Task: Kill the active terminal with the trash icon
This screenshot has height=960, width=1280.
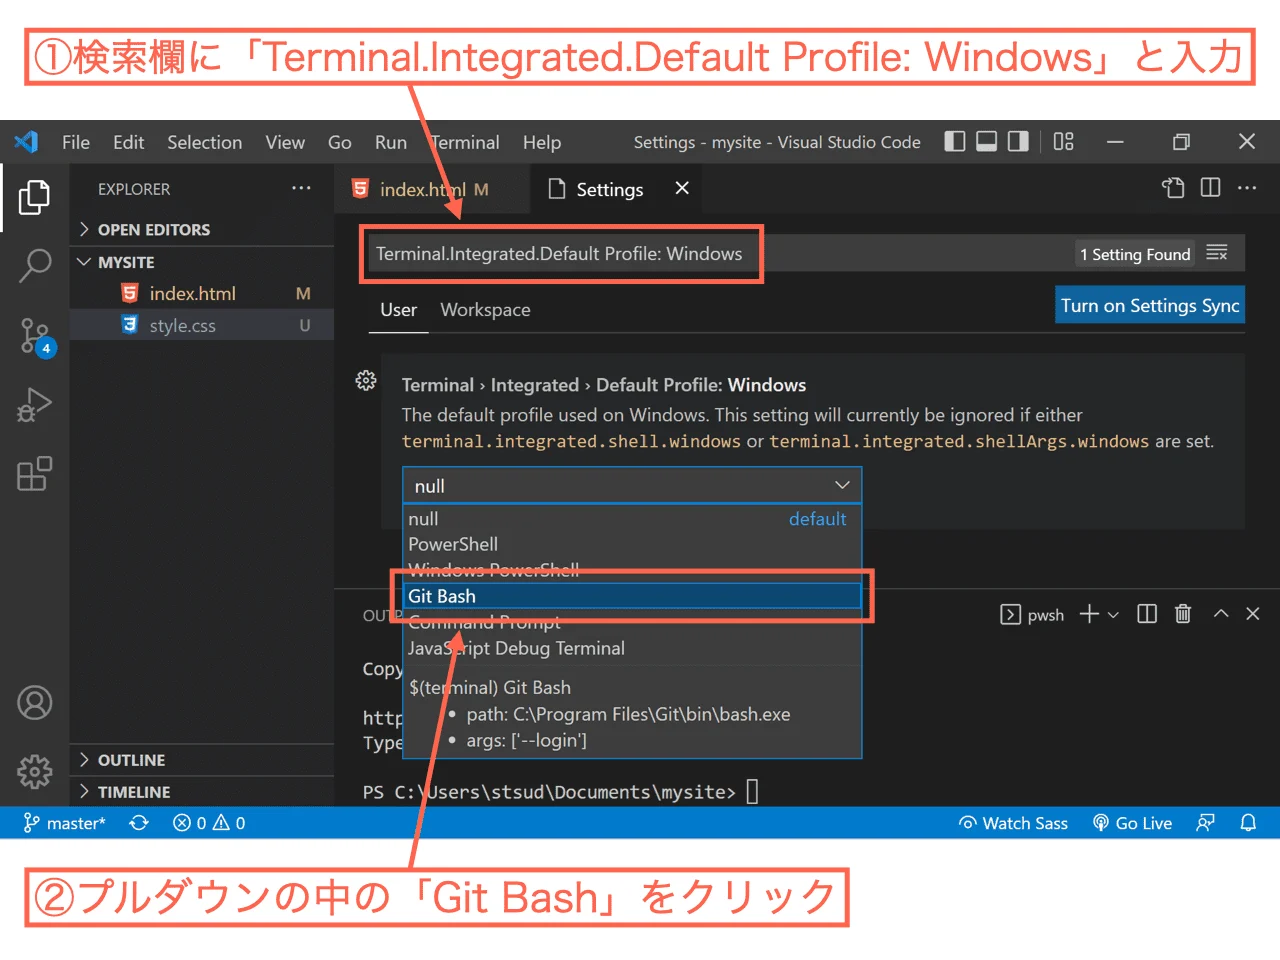Action: (1183, 614)
